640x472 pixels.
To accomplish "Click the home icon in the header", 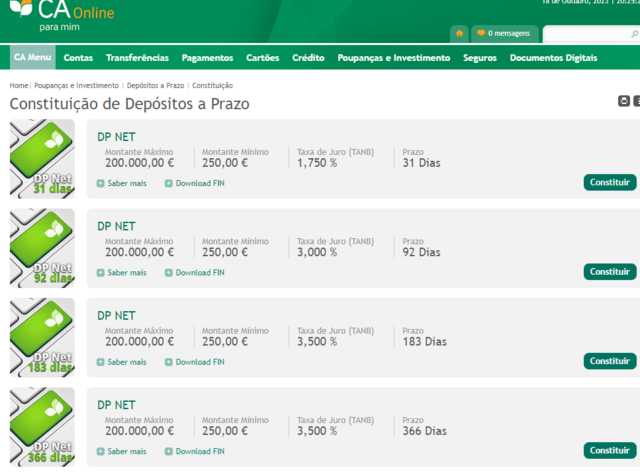I will coord(459,33).
